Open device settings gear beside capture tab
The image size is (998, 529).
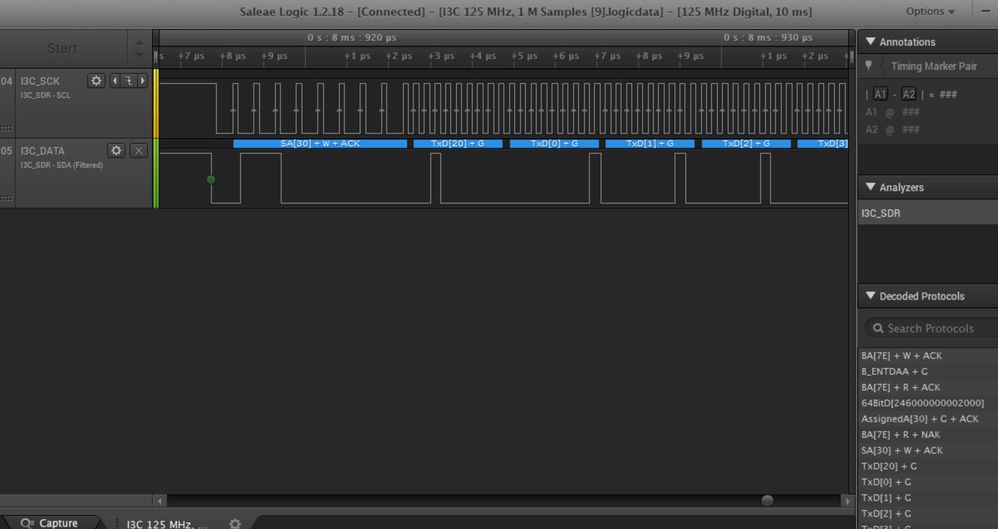235,523
